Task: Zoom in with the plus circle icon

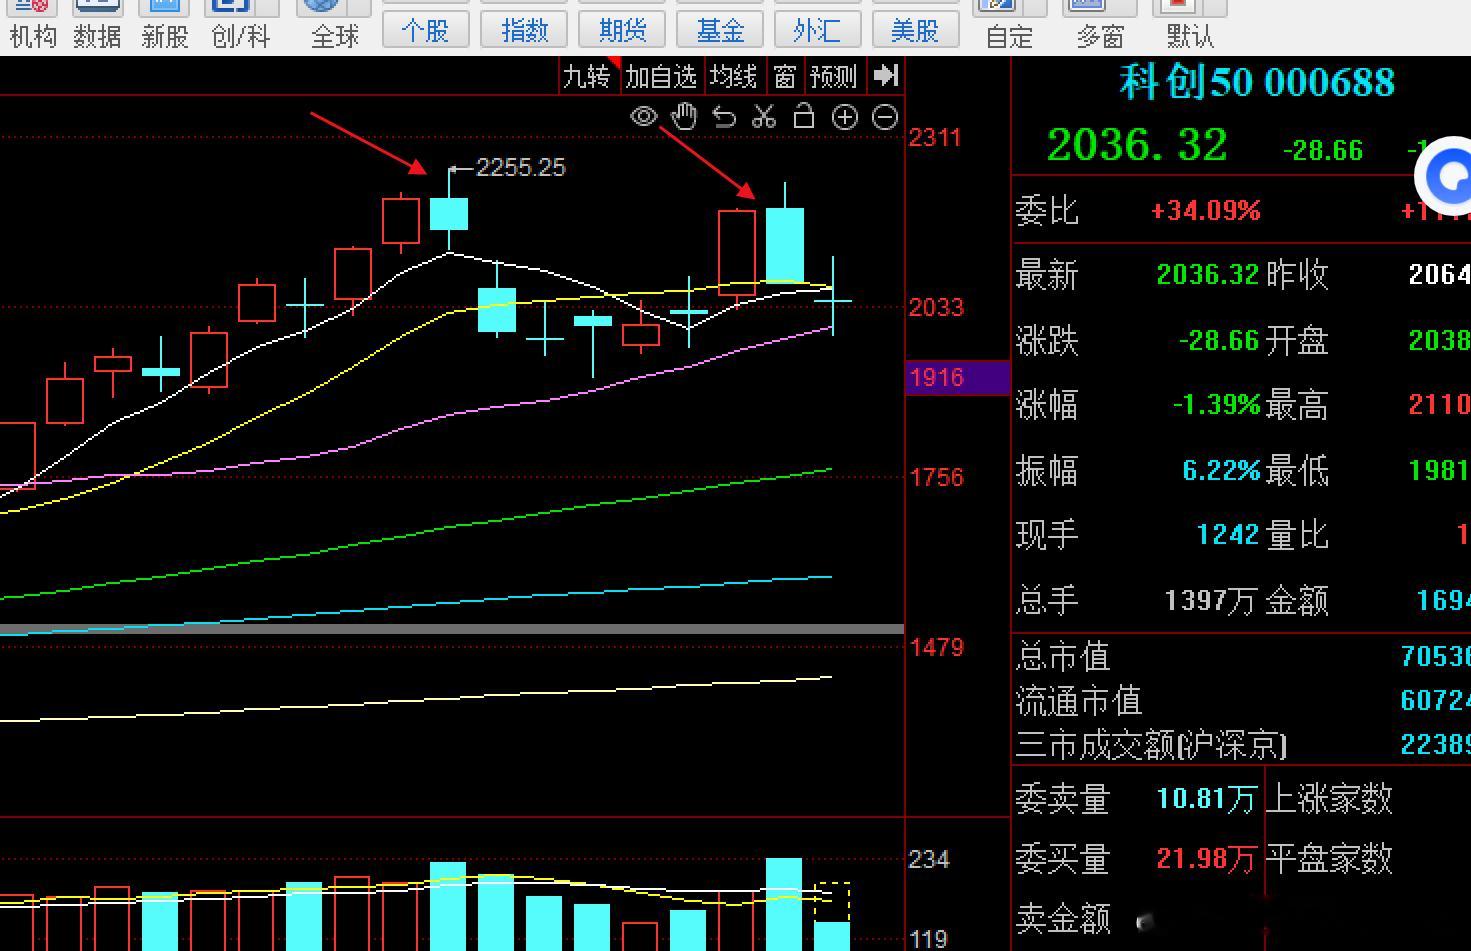Action: [x=845, y=117]
